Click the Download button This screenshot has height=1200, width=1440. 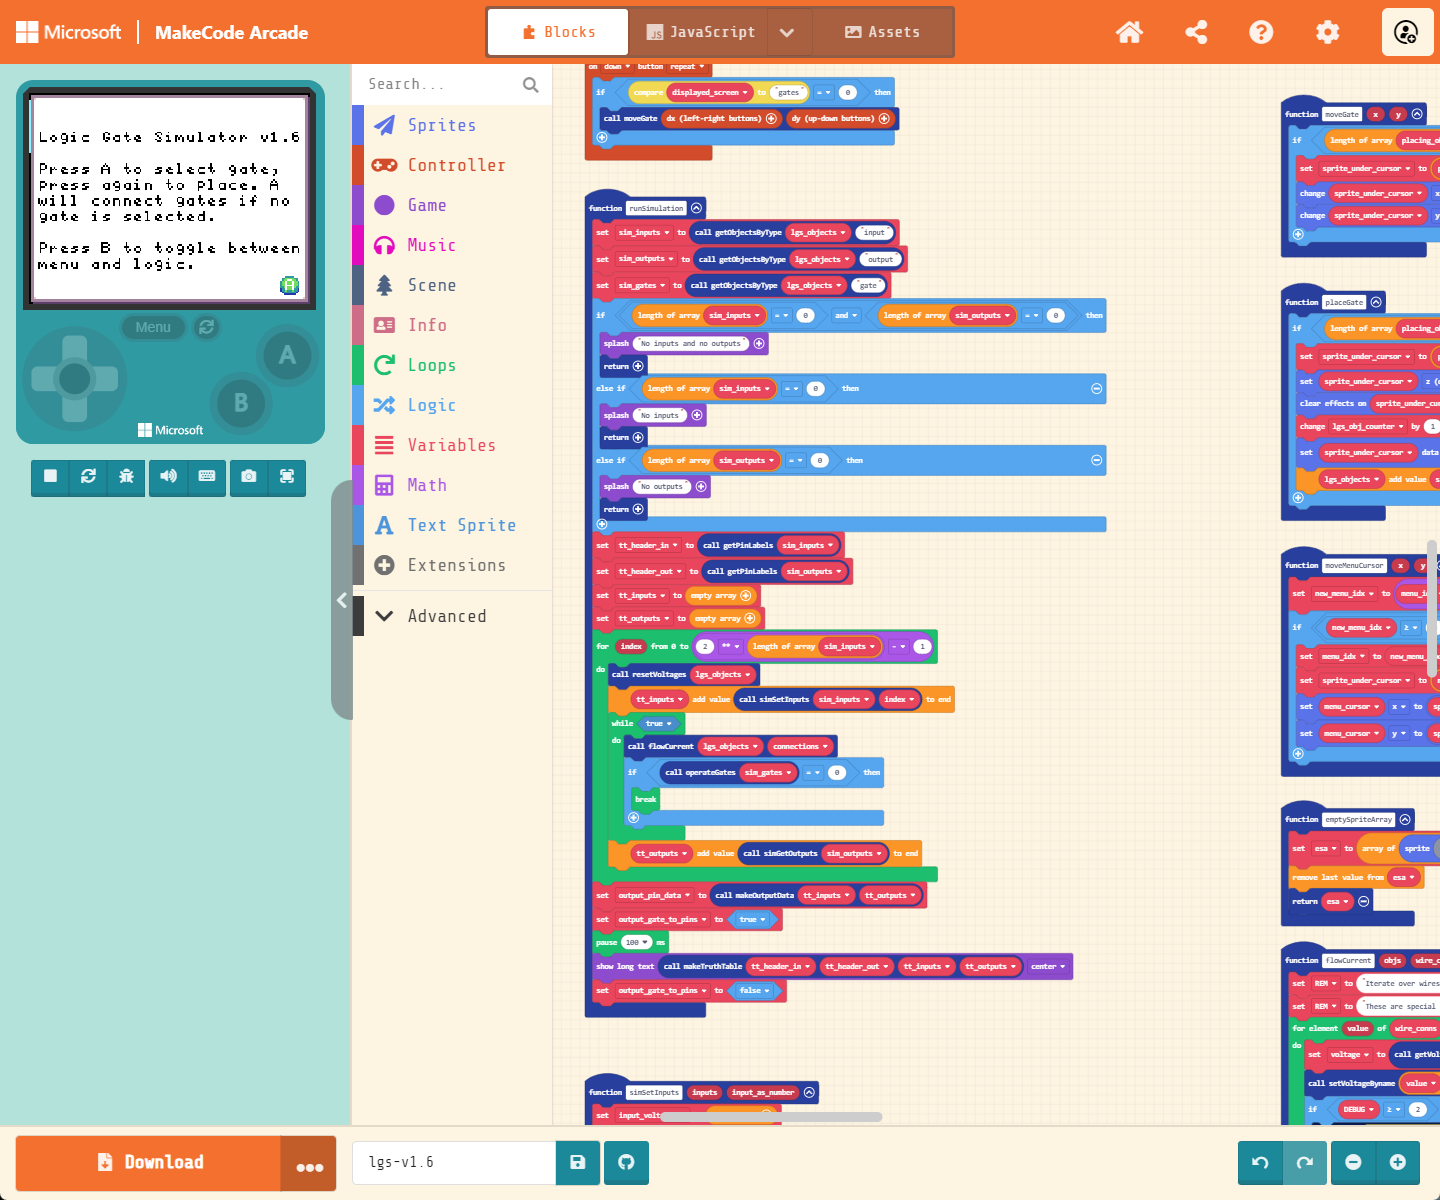point(152,1162)
